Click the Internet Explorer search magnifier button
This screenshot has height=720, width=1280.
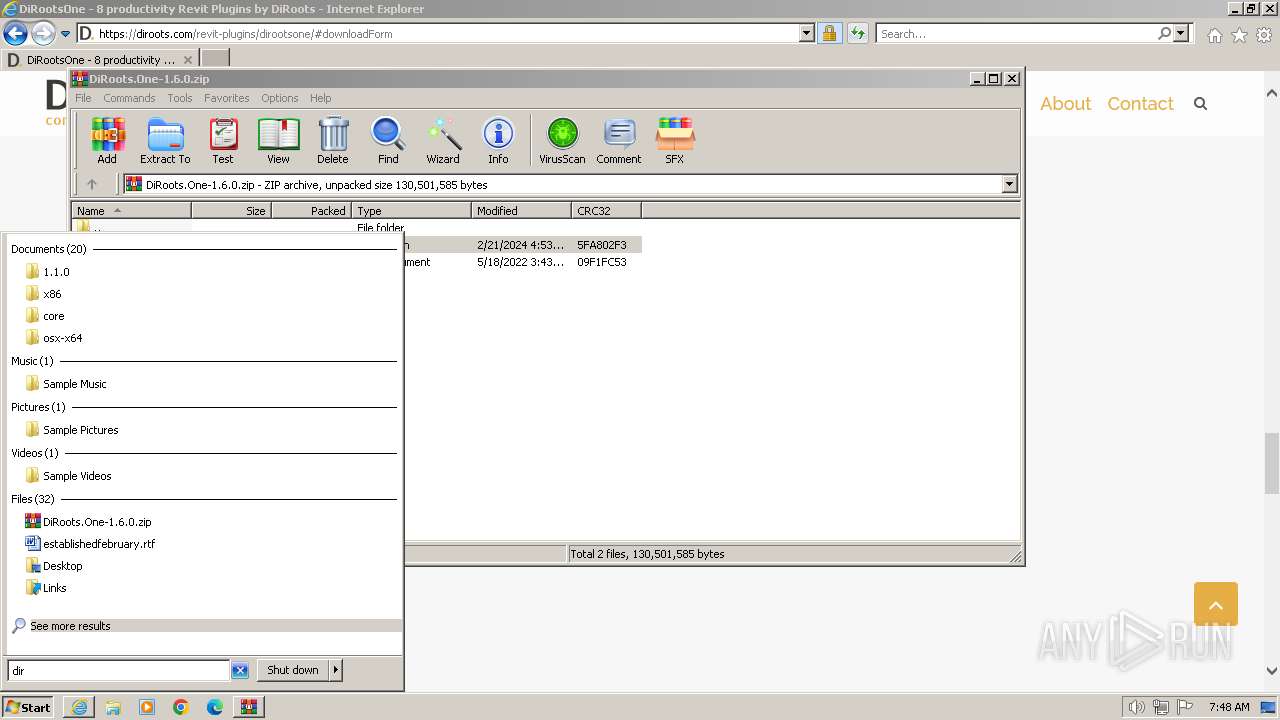coord(1164,33)
